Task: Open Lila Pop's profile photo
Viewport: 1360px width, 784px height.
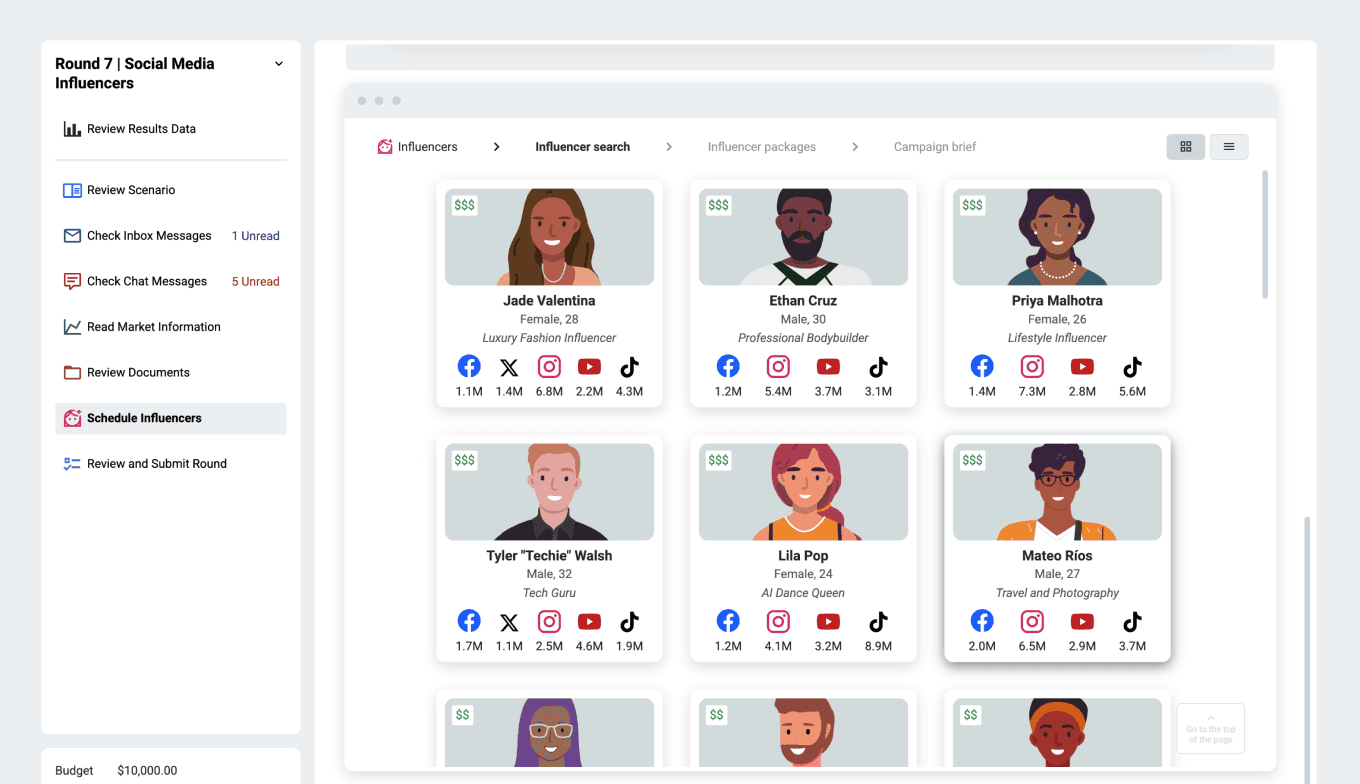Action: [803, 492]
